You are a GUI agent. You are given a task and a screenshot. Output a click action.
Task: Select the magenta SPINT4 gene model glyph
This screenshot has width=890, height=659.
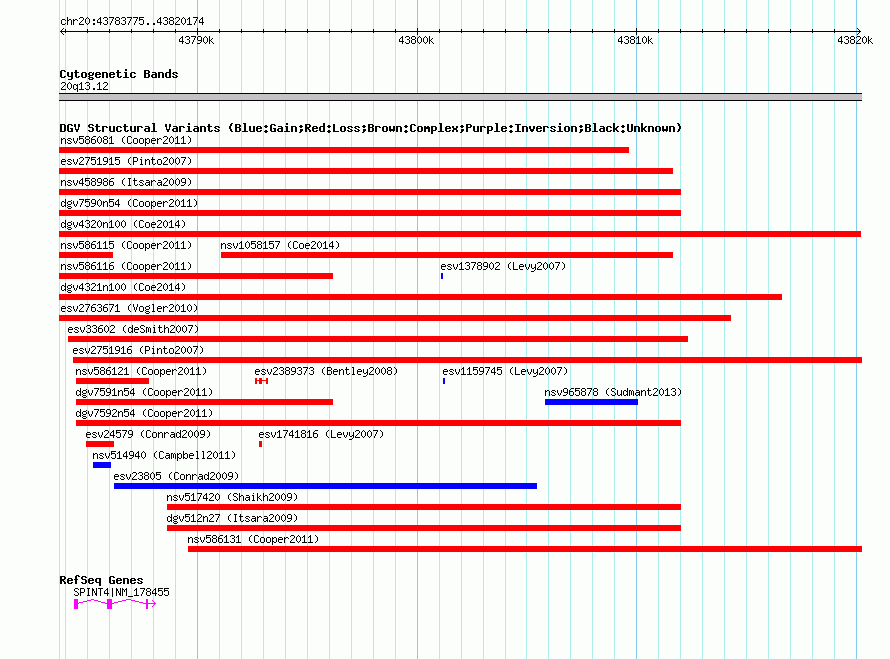pyautogui.click(x=115, y=604)
